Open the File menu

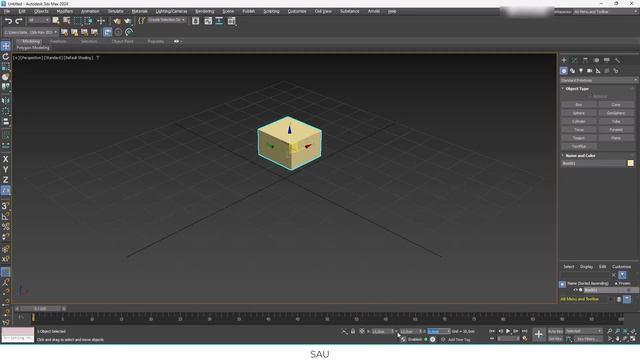click(7, 11)
